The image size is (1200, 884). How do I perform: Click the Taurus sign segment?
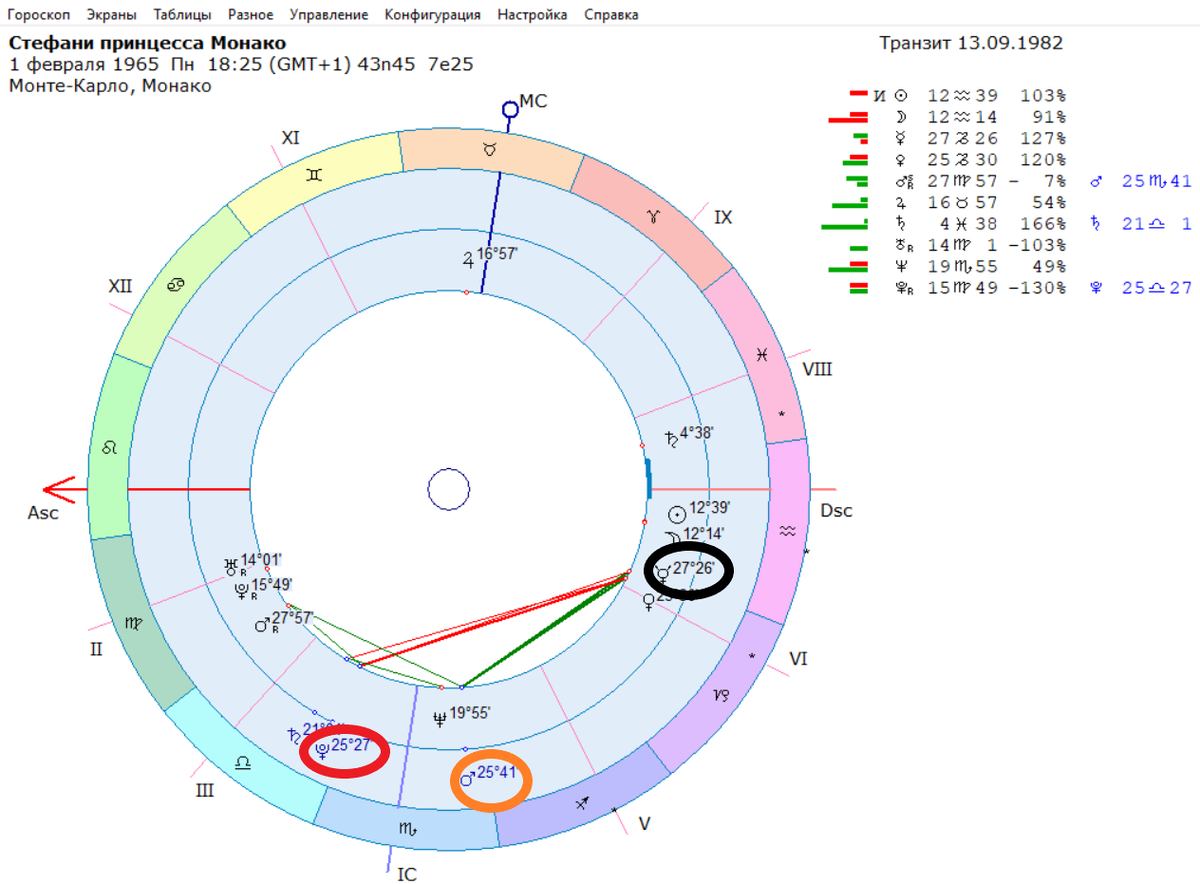tap(489, 149)
